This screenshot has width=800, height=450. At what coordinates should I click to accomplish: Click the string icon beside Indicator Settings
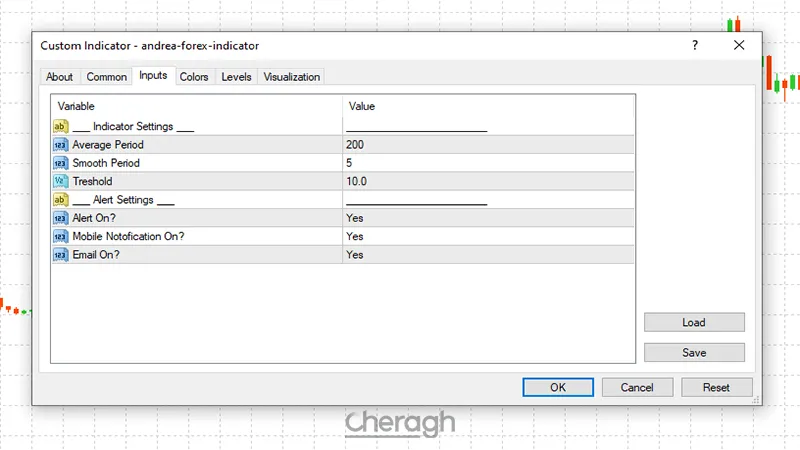click(x=60, y=127)
